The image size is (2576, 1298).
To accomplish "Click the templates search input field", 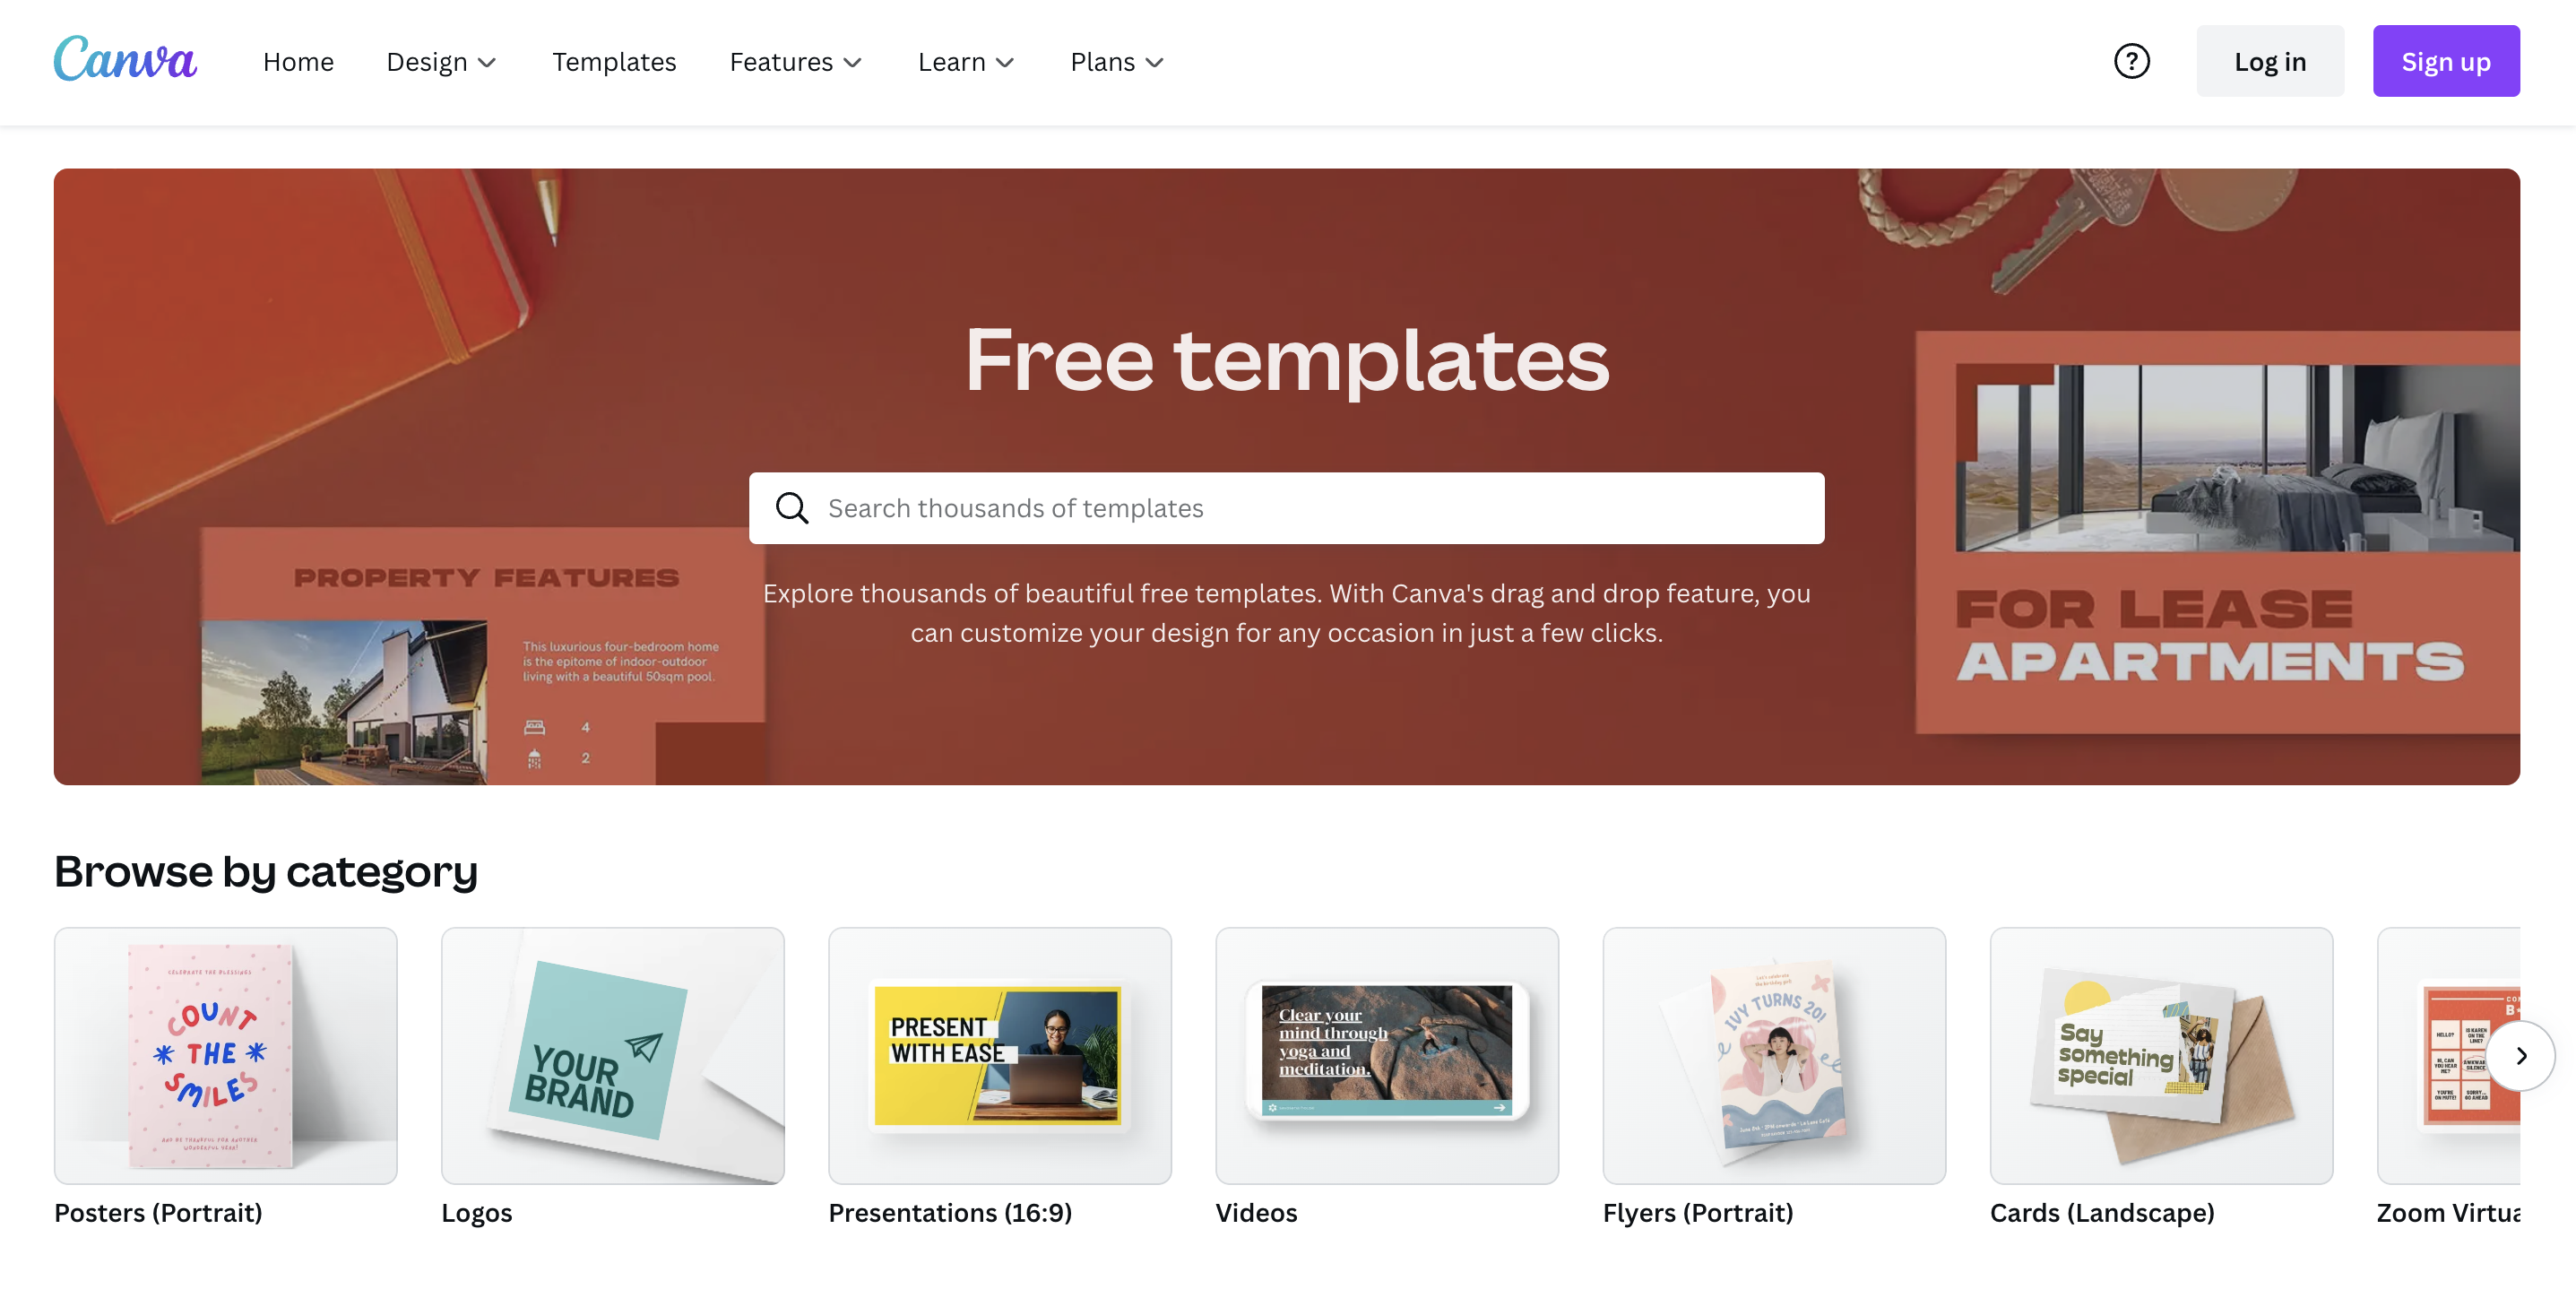I will coord(1287,506).
